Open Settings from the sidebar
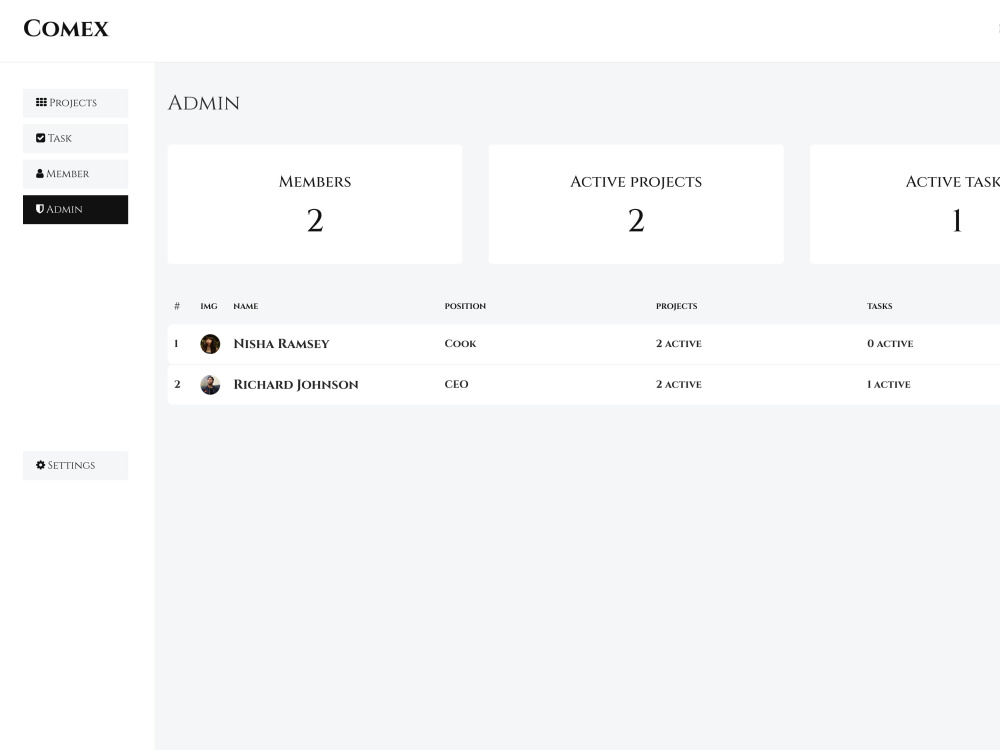Image resolution: width=1000 pixels, height=750 pixels. (75, 466)
